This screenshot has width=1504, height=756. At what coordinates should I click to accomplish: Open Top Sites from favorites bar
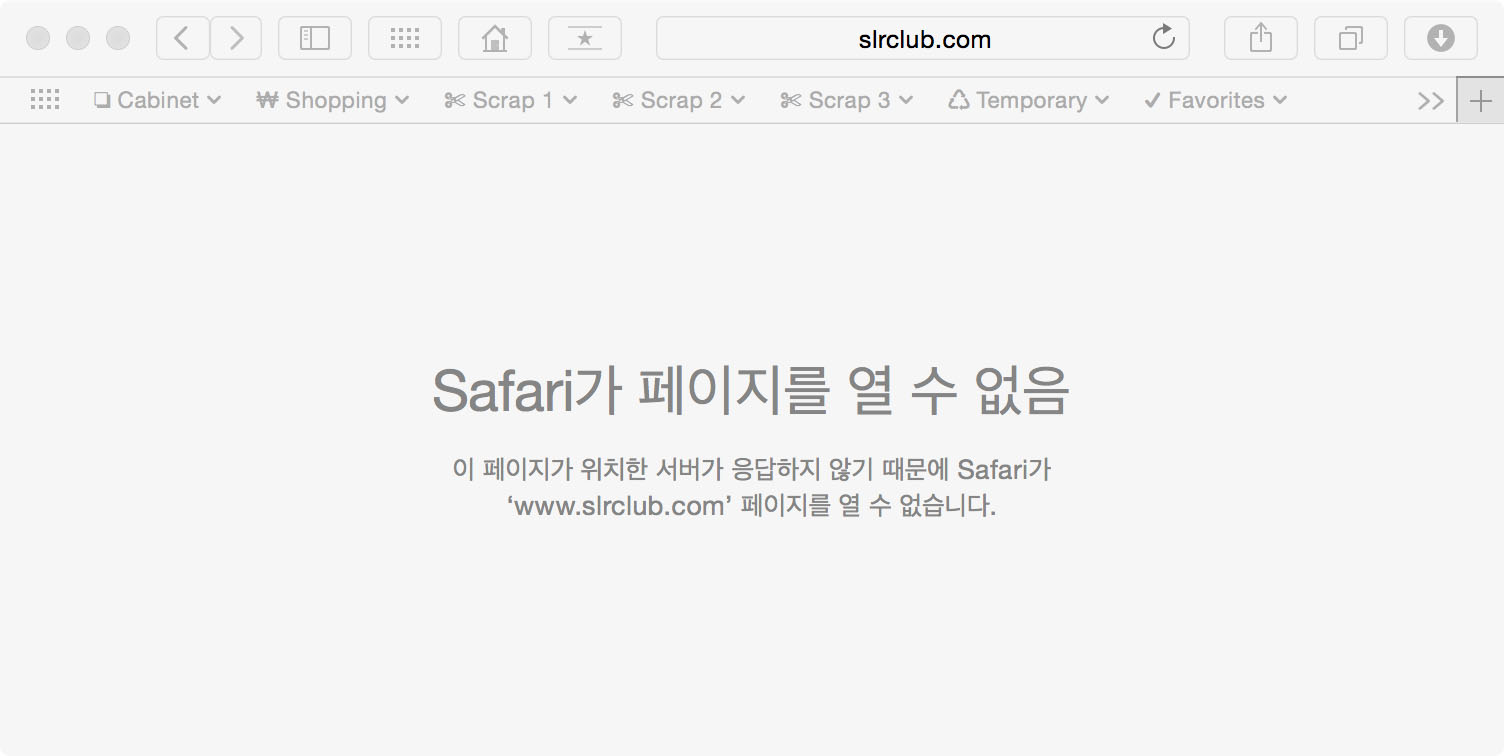(45, 100)
